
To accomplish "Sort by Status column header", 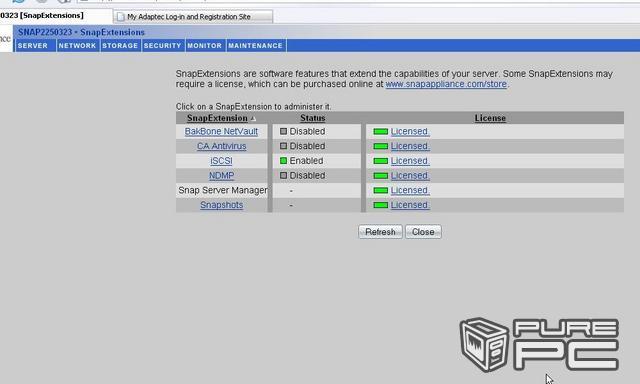I will [313, 118].
